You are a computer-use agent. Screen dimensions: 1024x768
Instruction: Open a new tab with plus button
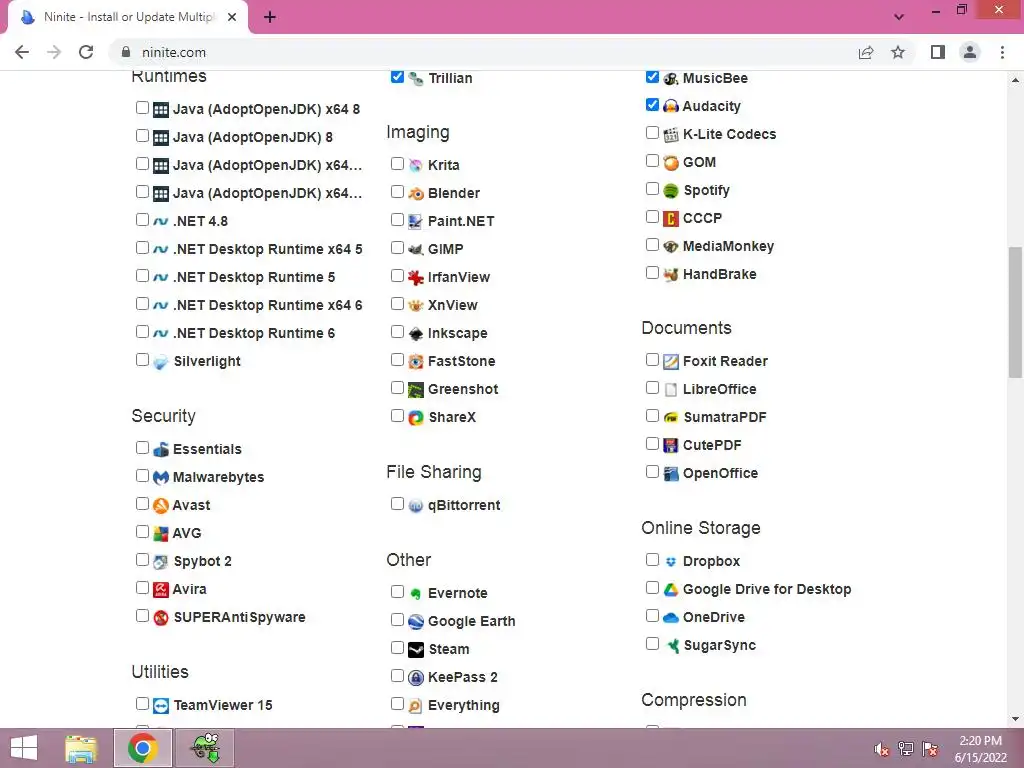click(270, 17)
